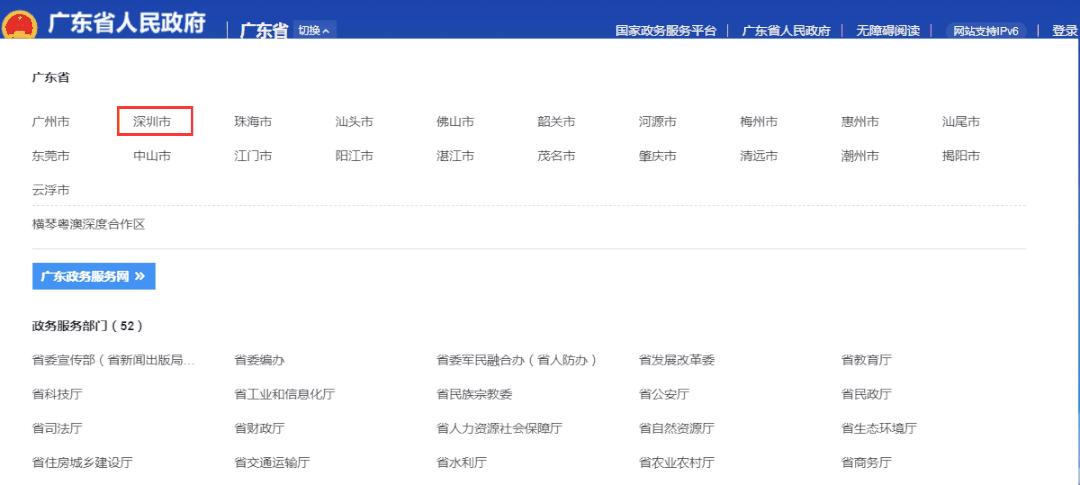Open 国家政务服务平台 link
This screenshot has height=485, width=1080.
pyautogui.click(x=665, y=31)
